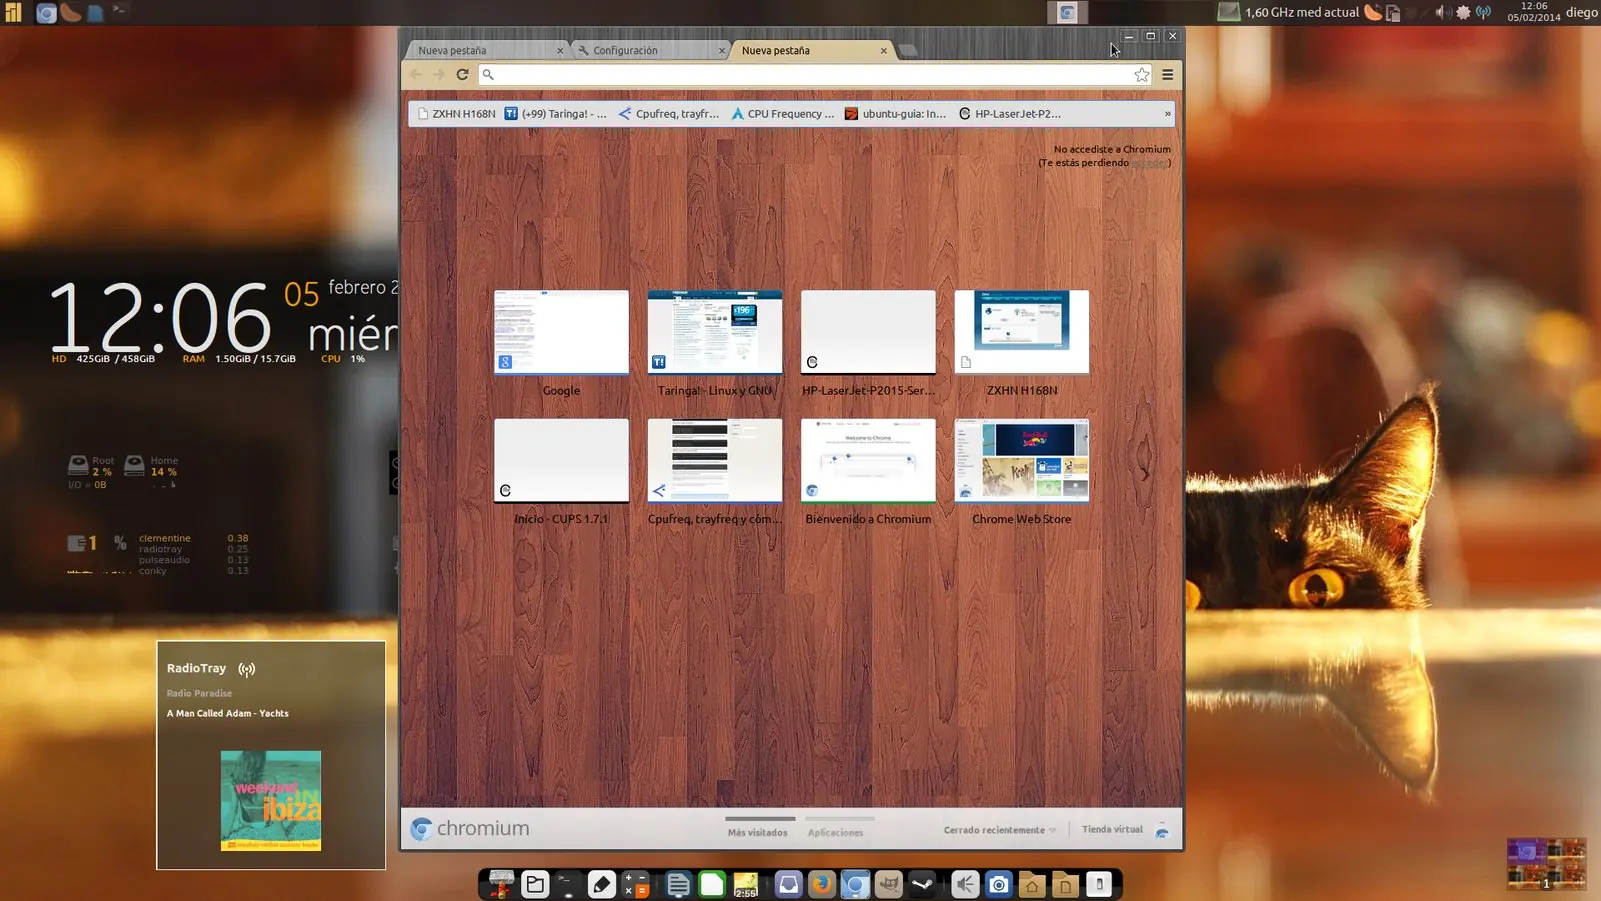
Task: Open the Chromium hamburger menu
Action: tap(1167, 75)
